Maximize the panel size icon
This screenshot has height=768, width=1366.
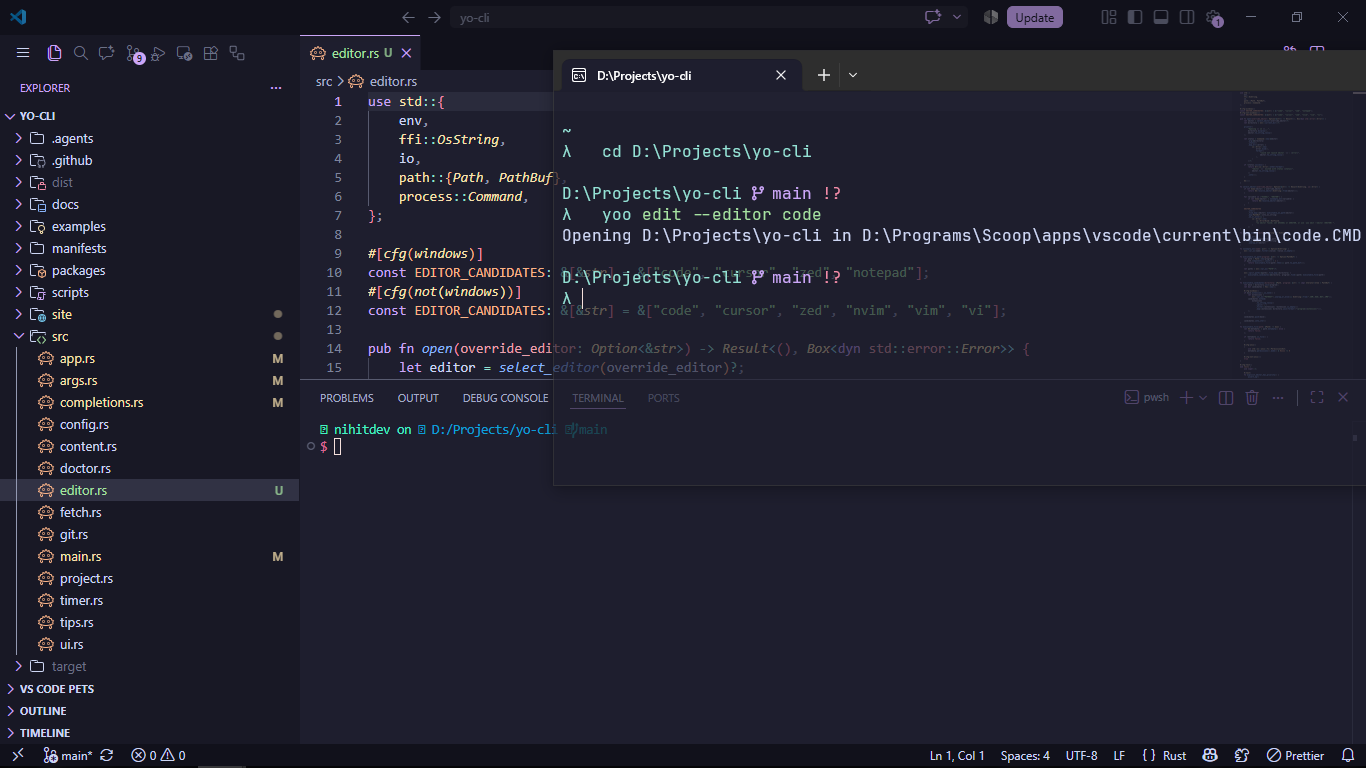[1317, 397]
